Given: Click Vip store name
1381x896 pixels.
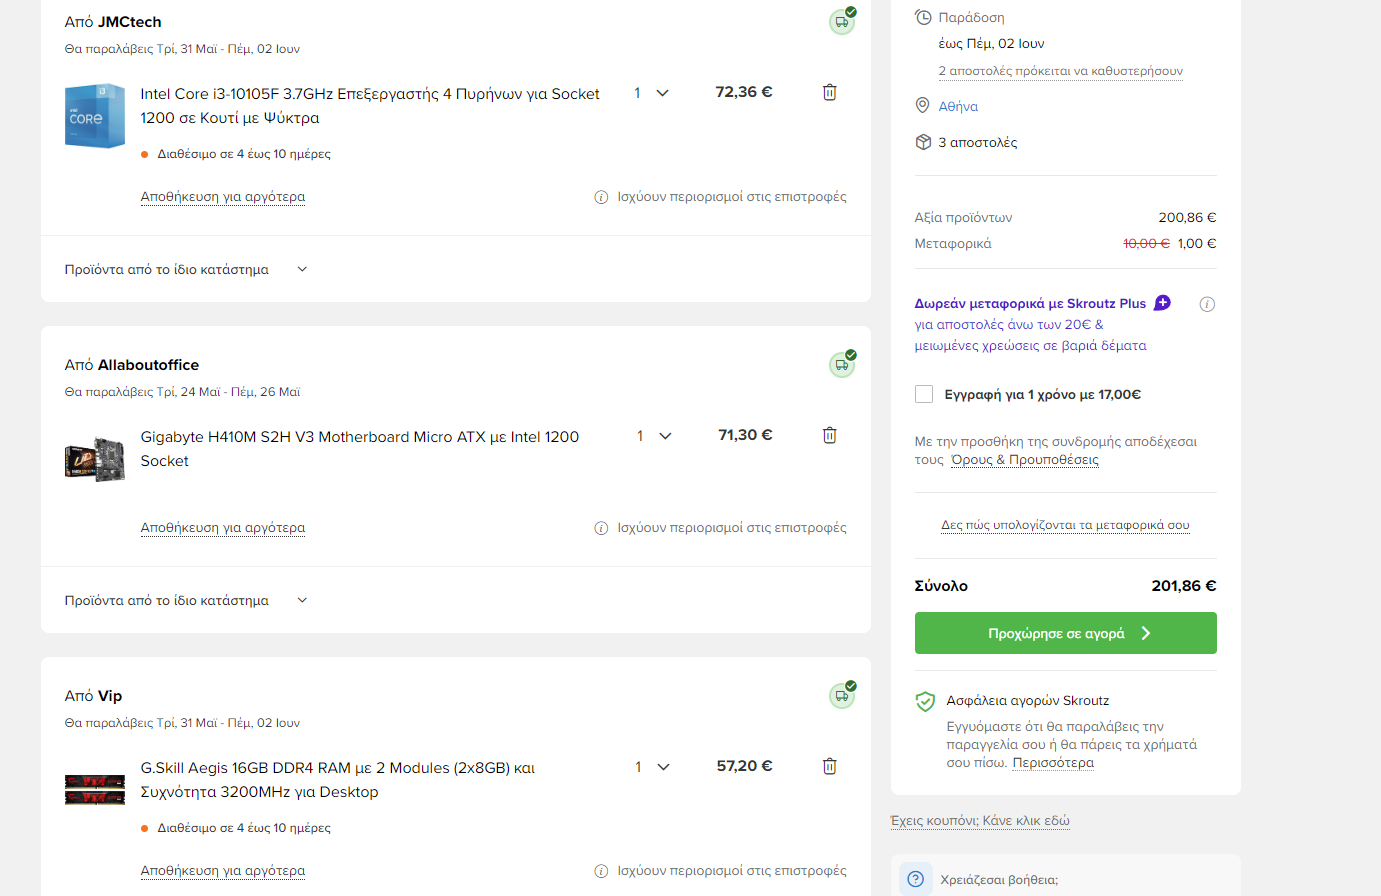Looking at the screenshot, I should click(x=110, y=696).
